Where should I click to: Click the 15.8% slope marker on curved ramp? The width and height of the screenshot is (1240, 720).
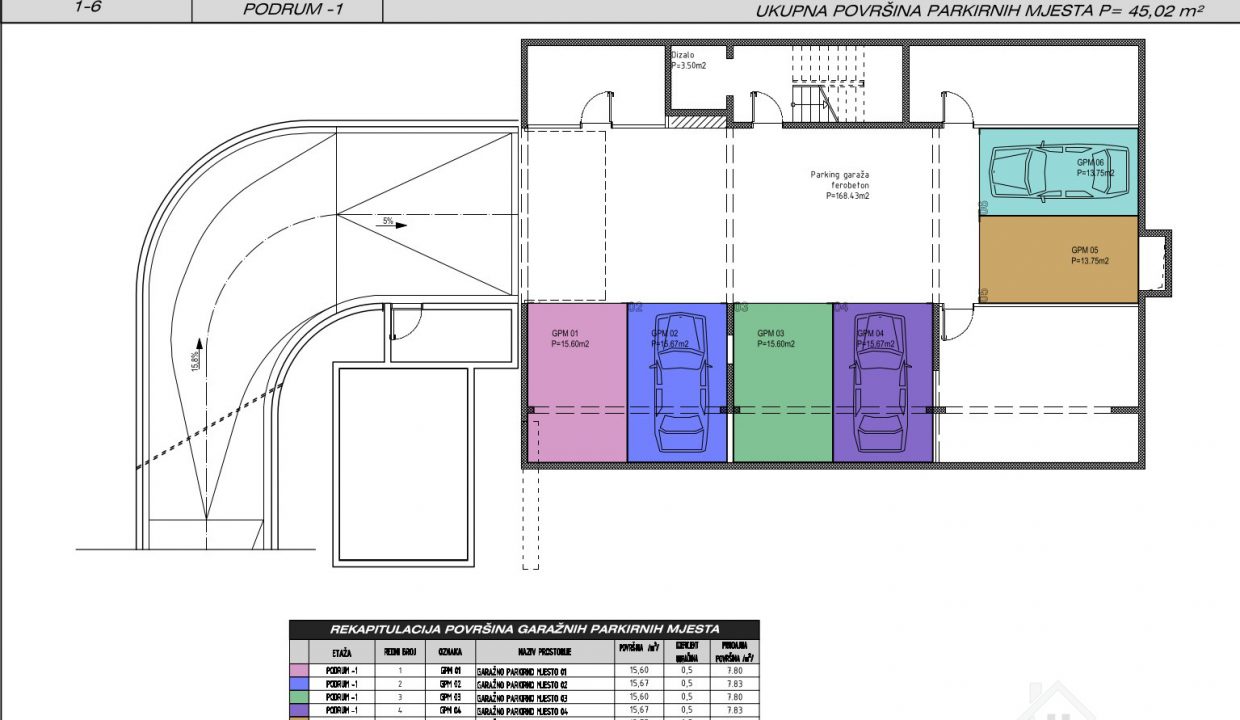click(197, 358)
